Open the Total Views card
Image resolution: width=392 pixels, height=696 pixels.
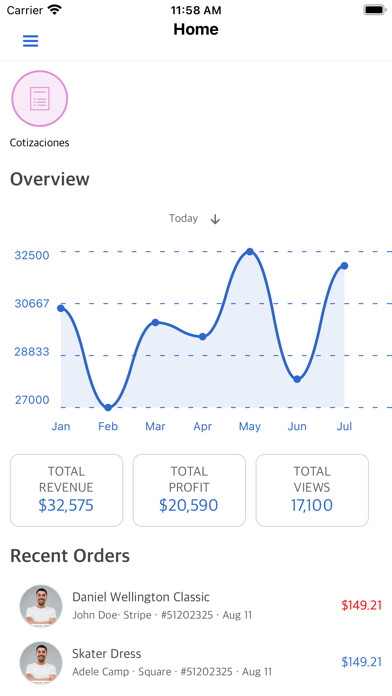point(312,490)
